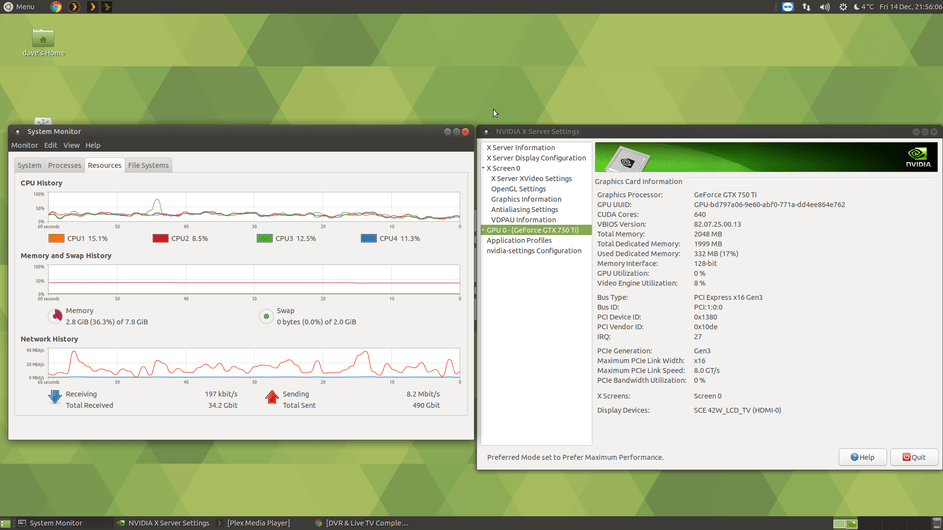This screenshot has width=943, height=530.
Task: Click the Memory pie chart icon
Action: point(56,316)
